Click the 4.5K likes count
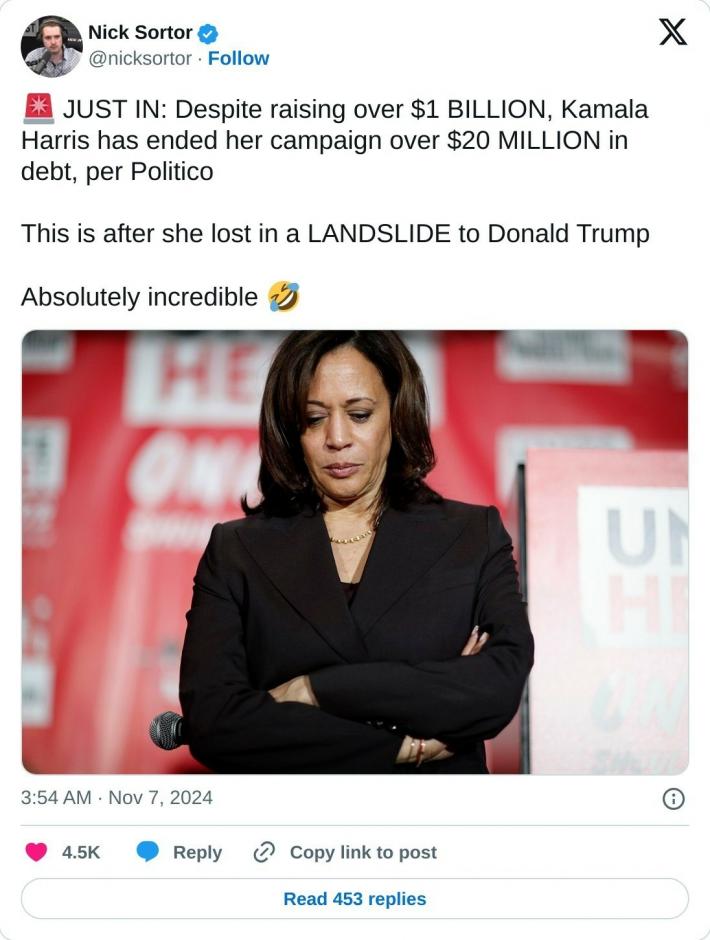Image resolution: width=710 pixels, height=940 pixels. click(x=81, y=852)
